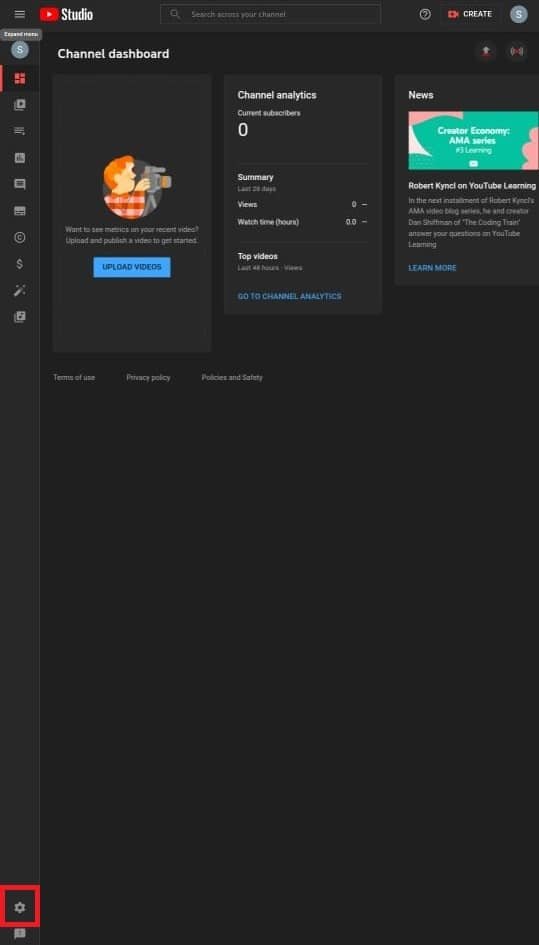Open the Subtitles sidebar icon
539x945 pixels.
(x=20, y=211)
